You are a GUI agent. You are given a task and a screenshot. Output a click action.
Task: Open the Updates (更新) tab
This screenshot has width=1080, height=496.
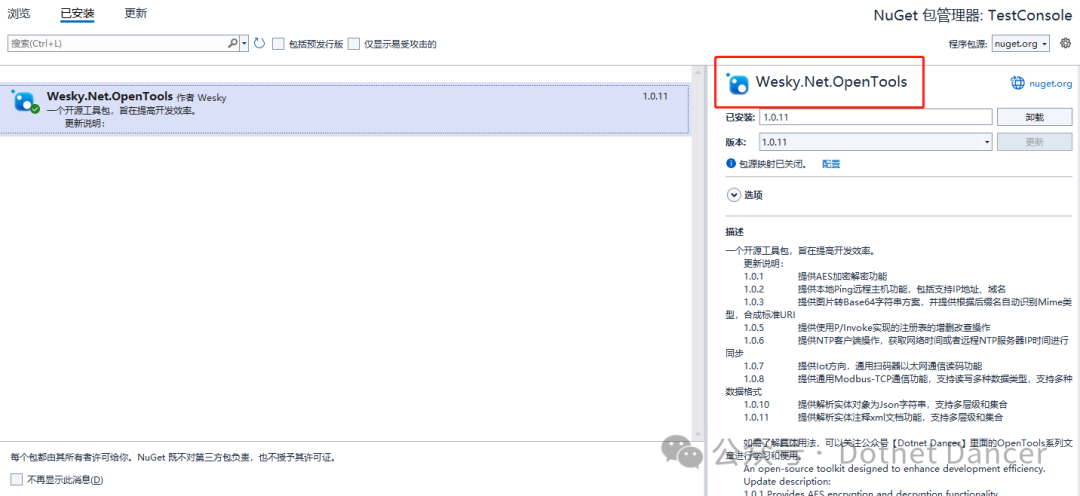[x=136, y=13]
